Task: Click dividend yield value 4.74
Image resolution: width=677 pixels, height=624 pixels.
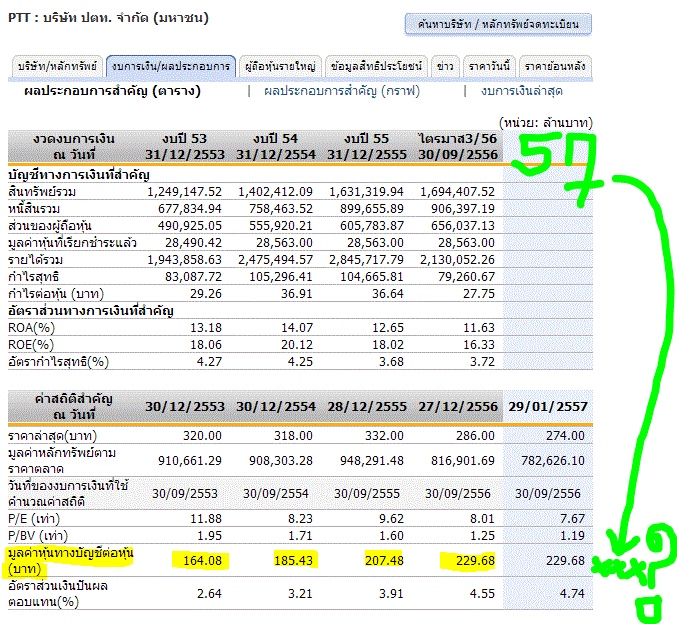Action: coord(572,594)
